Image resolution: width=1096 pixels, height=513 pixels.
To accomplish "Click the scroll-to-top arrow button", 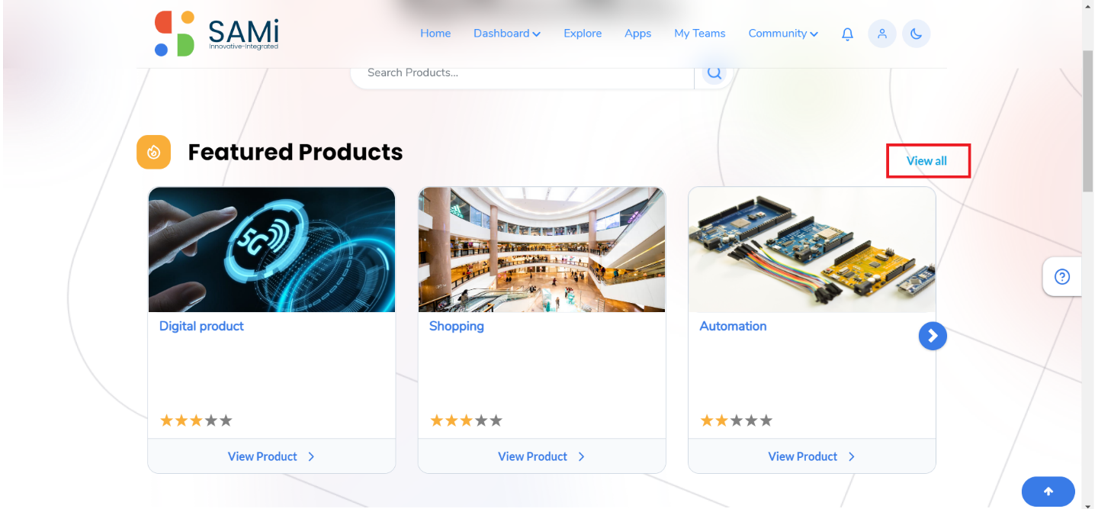I will pyautogui.click(x=1048, y=491).
